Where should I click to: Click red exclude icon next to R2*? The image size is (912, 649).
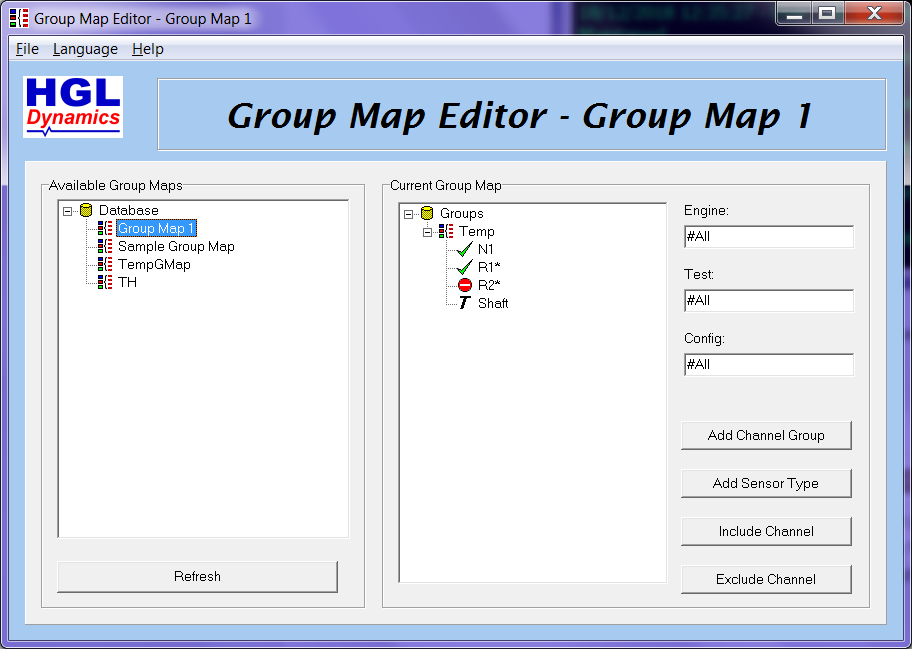[x=465, y=285]
